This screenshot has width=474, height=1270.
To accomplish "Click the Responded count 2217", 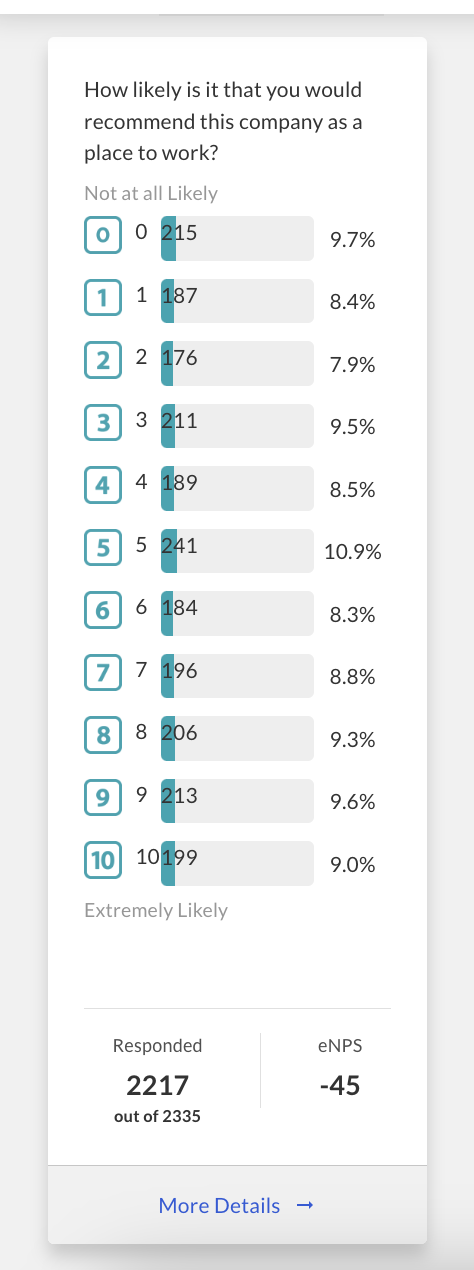I will [158, 1086].
